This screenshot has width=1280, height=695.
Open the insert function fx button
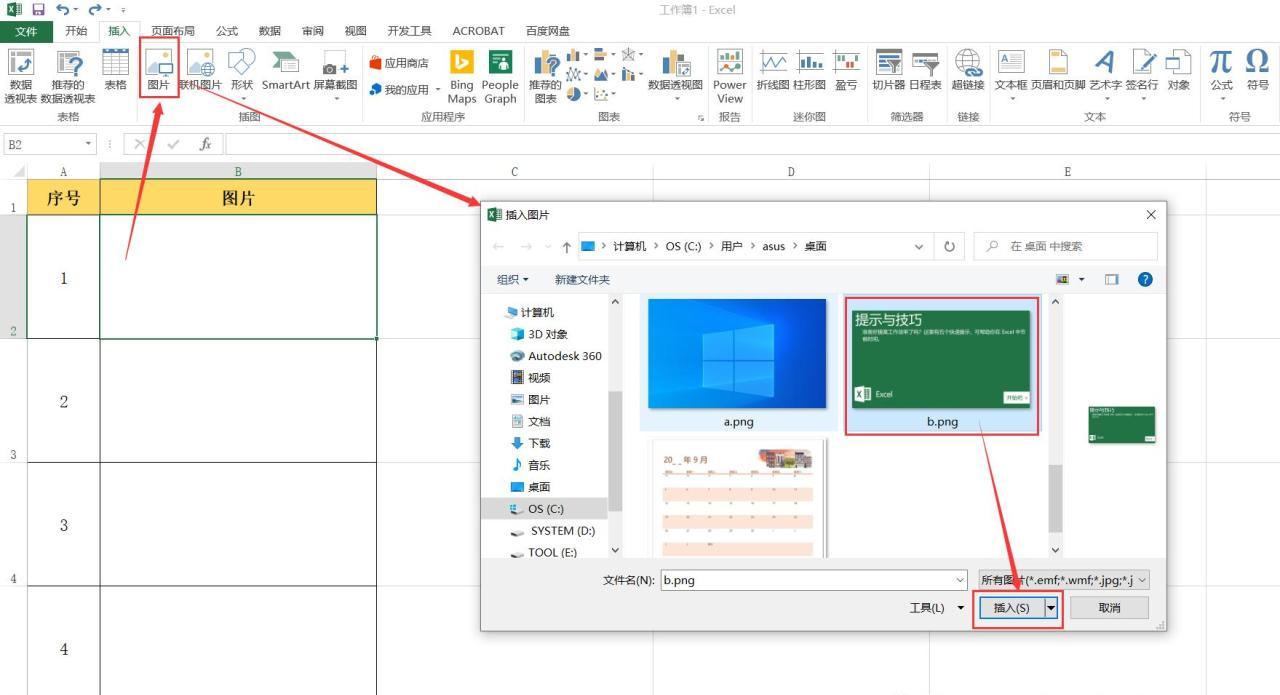coord(205,144)
